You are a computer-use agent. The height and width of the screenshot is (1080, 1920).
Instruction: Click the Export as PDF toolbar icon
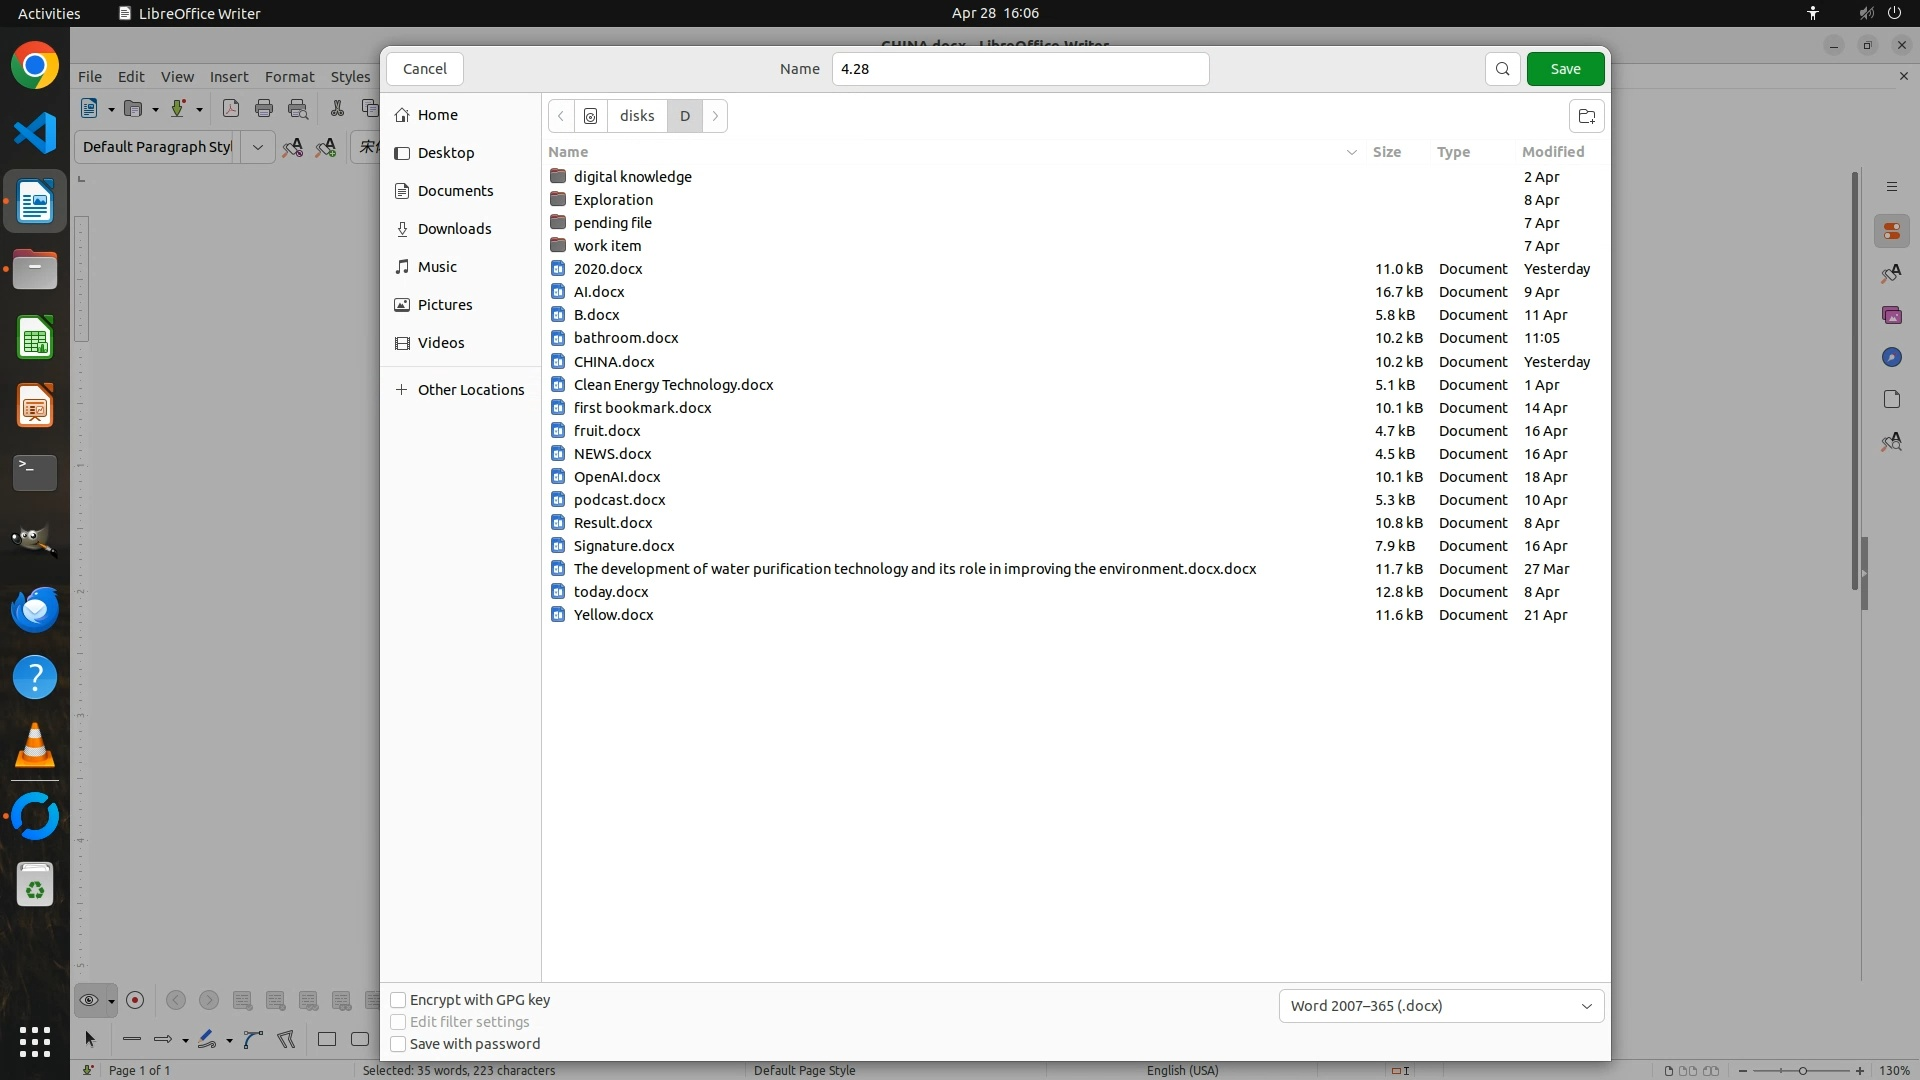231,109
